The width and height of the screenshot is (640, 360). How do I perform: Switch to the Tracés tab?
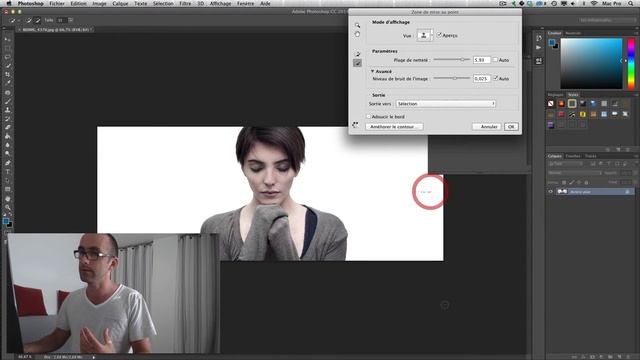click(590, 156)
